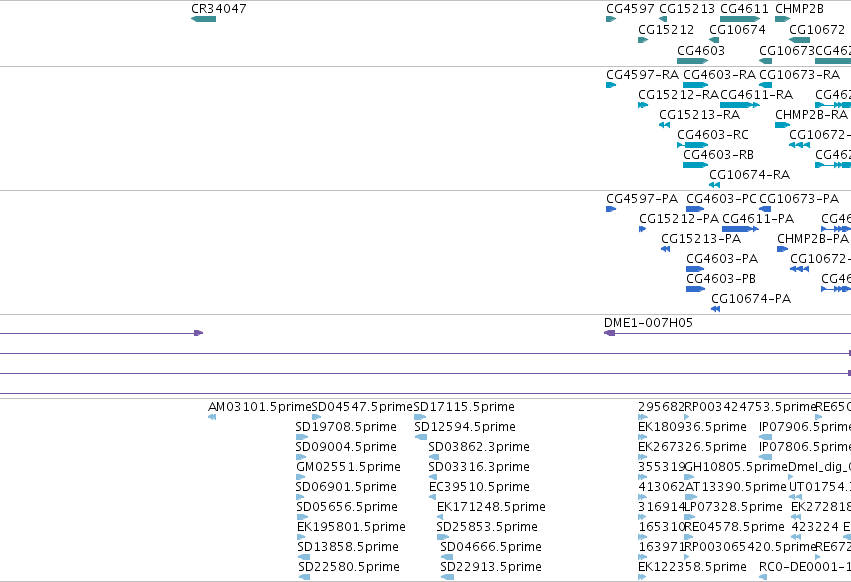Open the CG4597-RA transcript label

pos(643,74)
